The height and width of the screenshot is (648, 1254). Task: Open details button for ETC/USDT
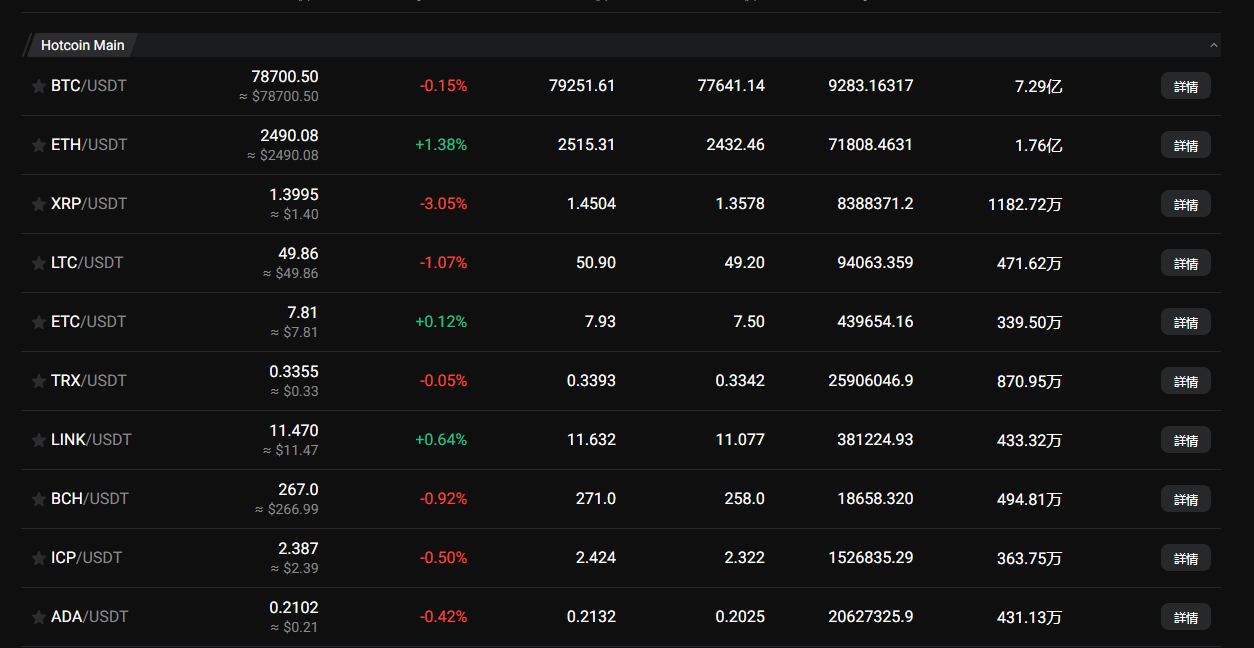click(x=1186, y=322)
